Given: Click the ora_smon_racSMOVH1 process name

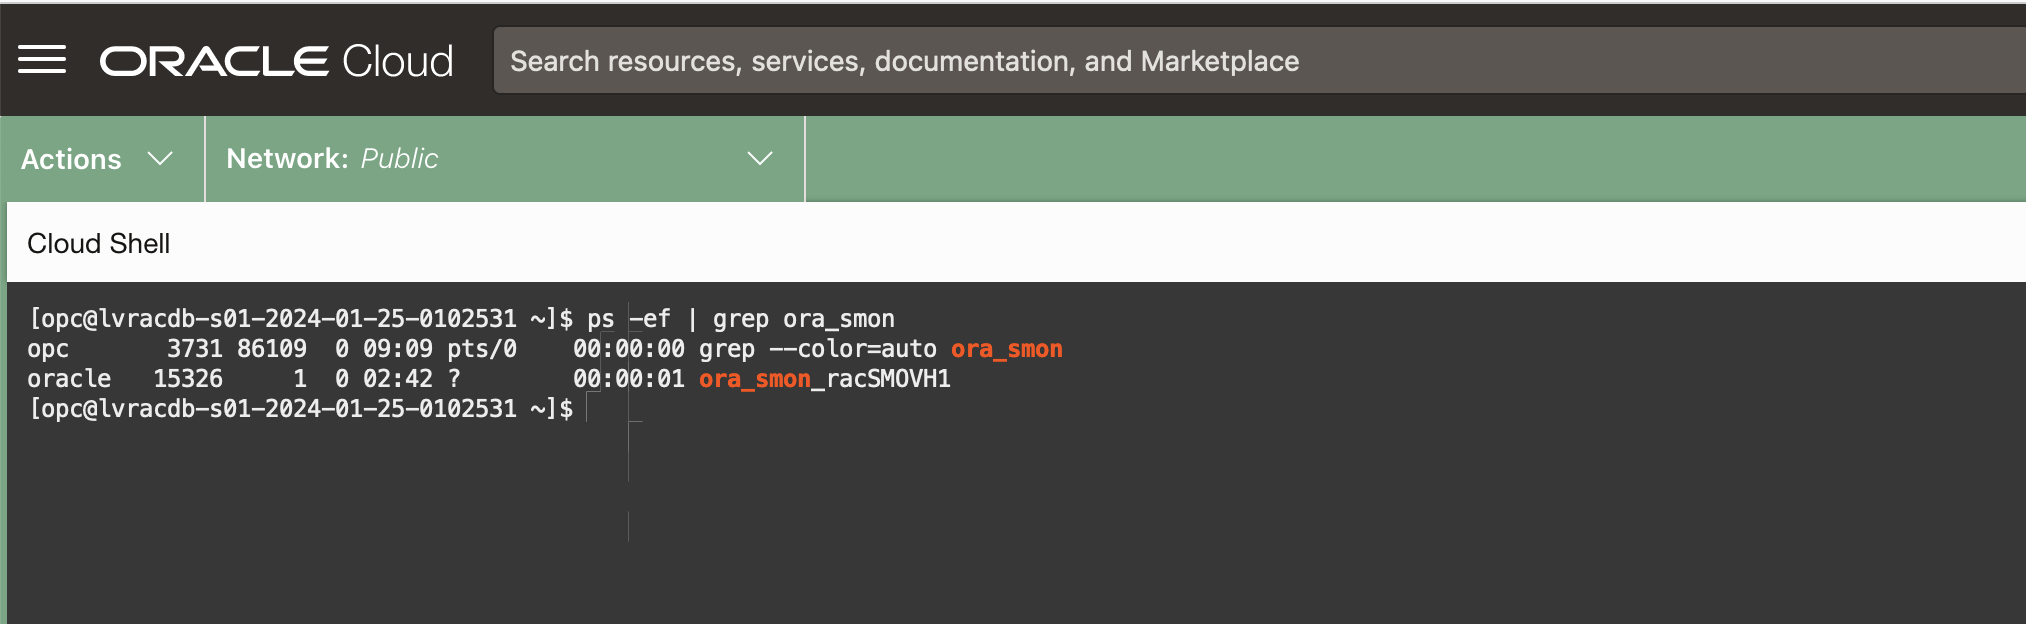Looking at the screenshot, I should tap(825, 379).
